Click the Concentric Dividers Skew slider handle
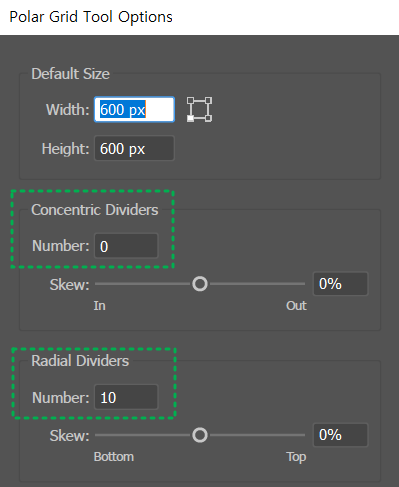The image size is (399, 487). point(200,284)
